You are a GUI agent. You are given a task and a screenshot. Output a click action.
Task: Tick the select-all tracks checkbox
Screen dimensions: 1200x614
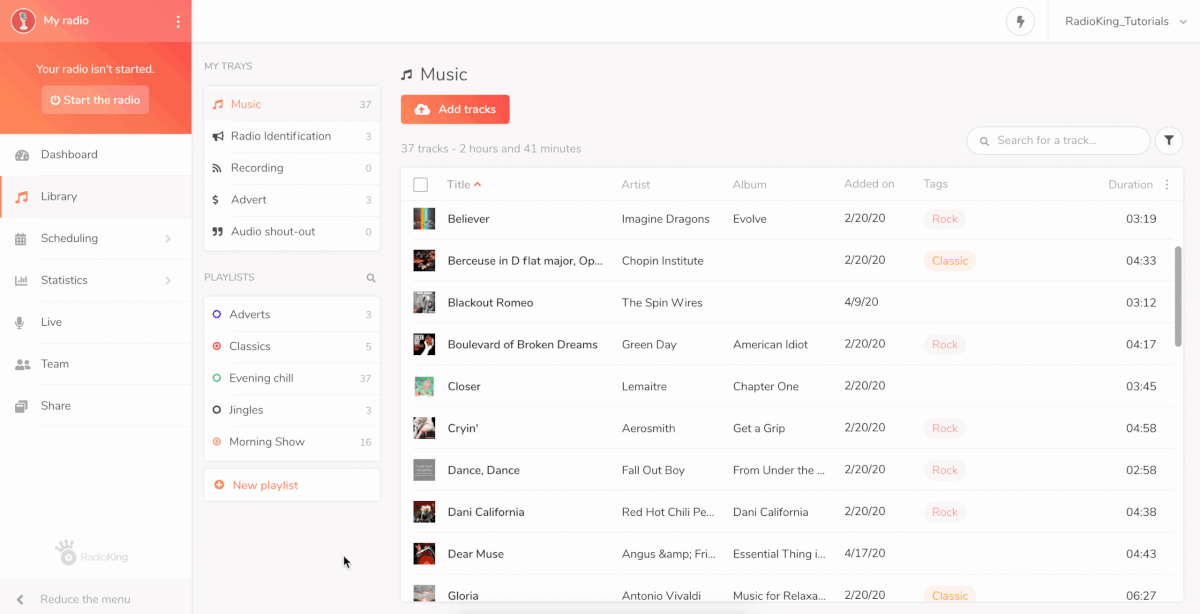pos(420,185)
